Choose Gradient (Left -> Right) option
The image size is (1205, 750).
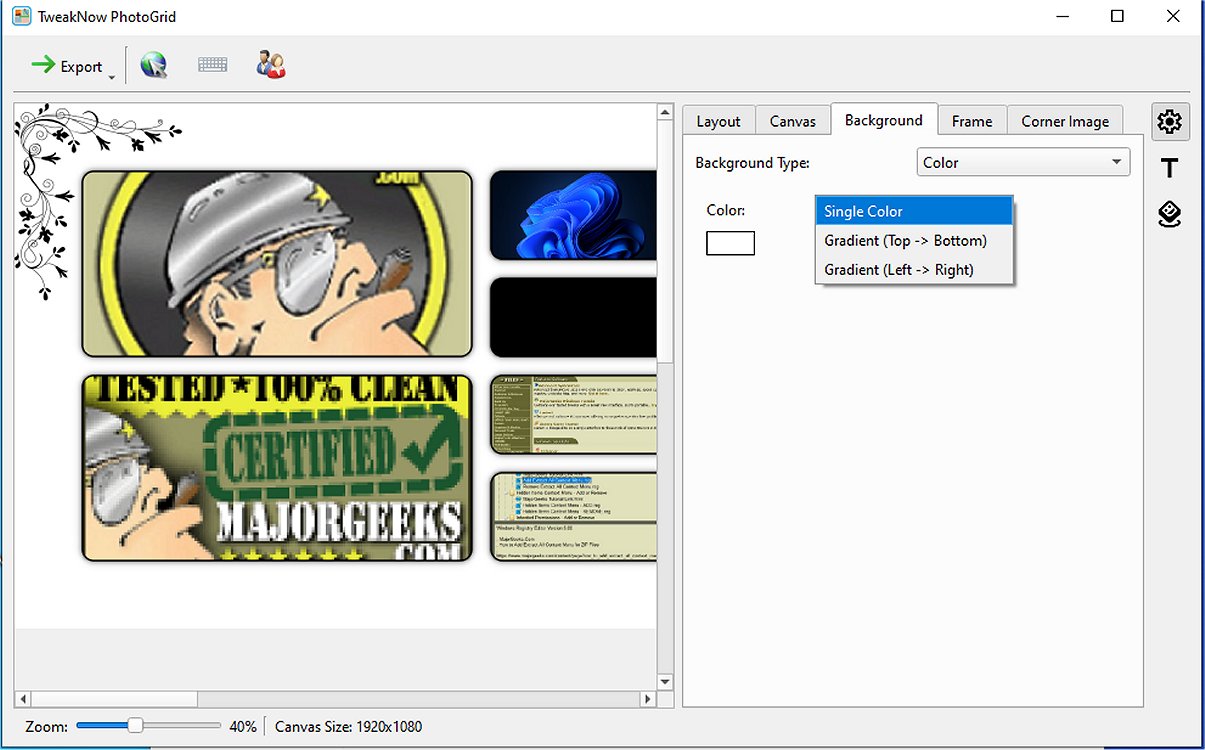(x=915, y=269)
